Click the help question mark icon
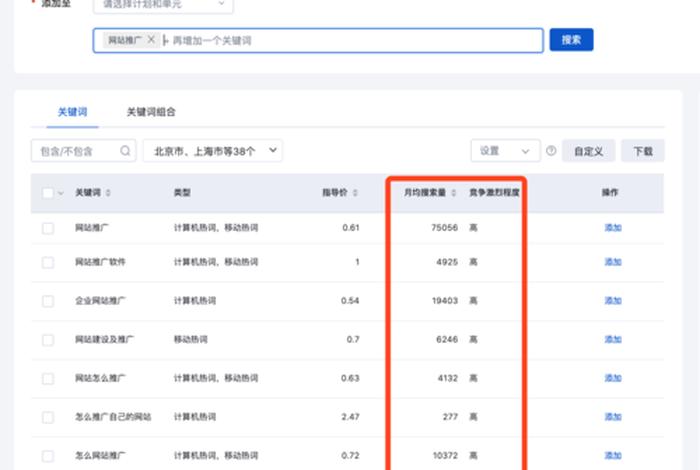This screenshot has height=470, width=700. click(x=551, y=151)
